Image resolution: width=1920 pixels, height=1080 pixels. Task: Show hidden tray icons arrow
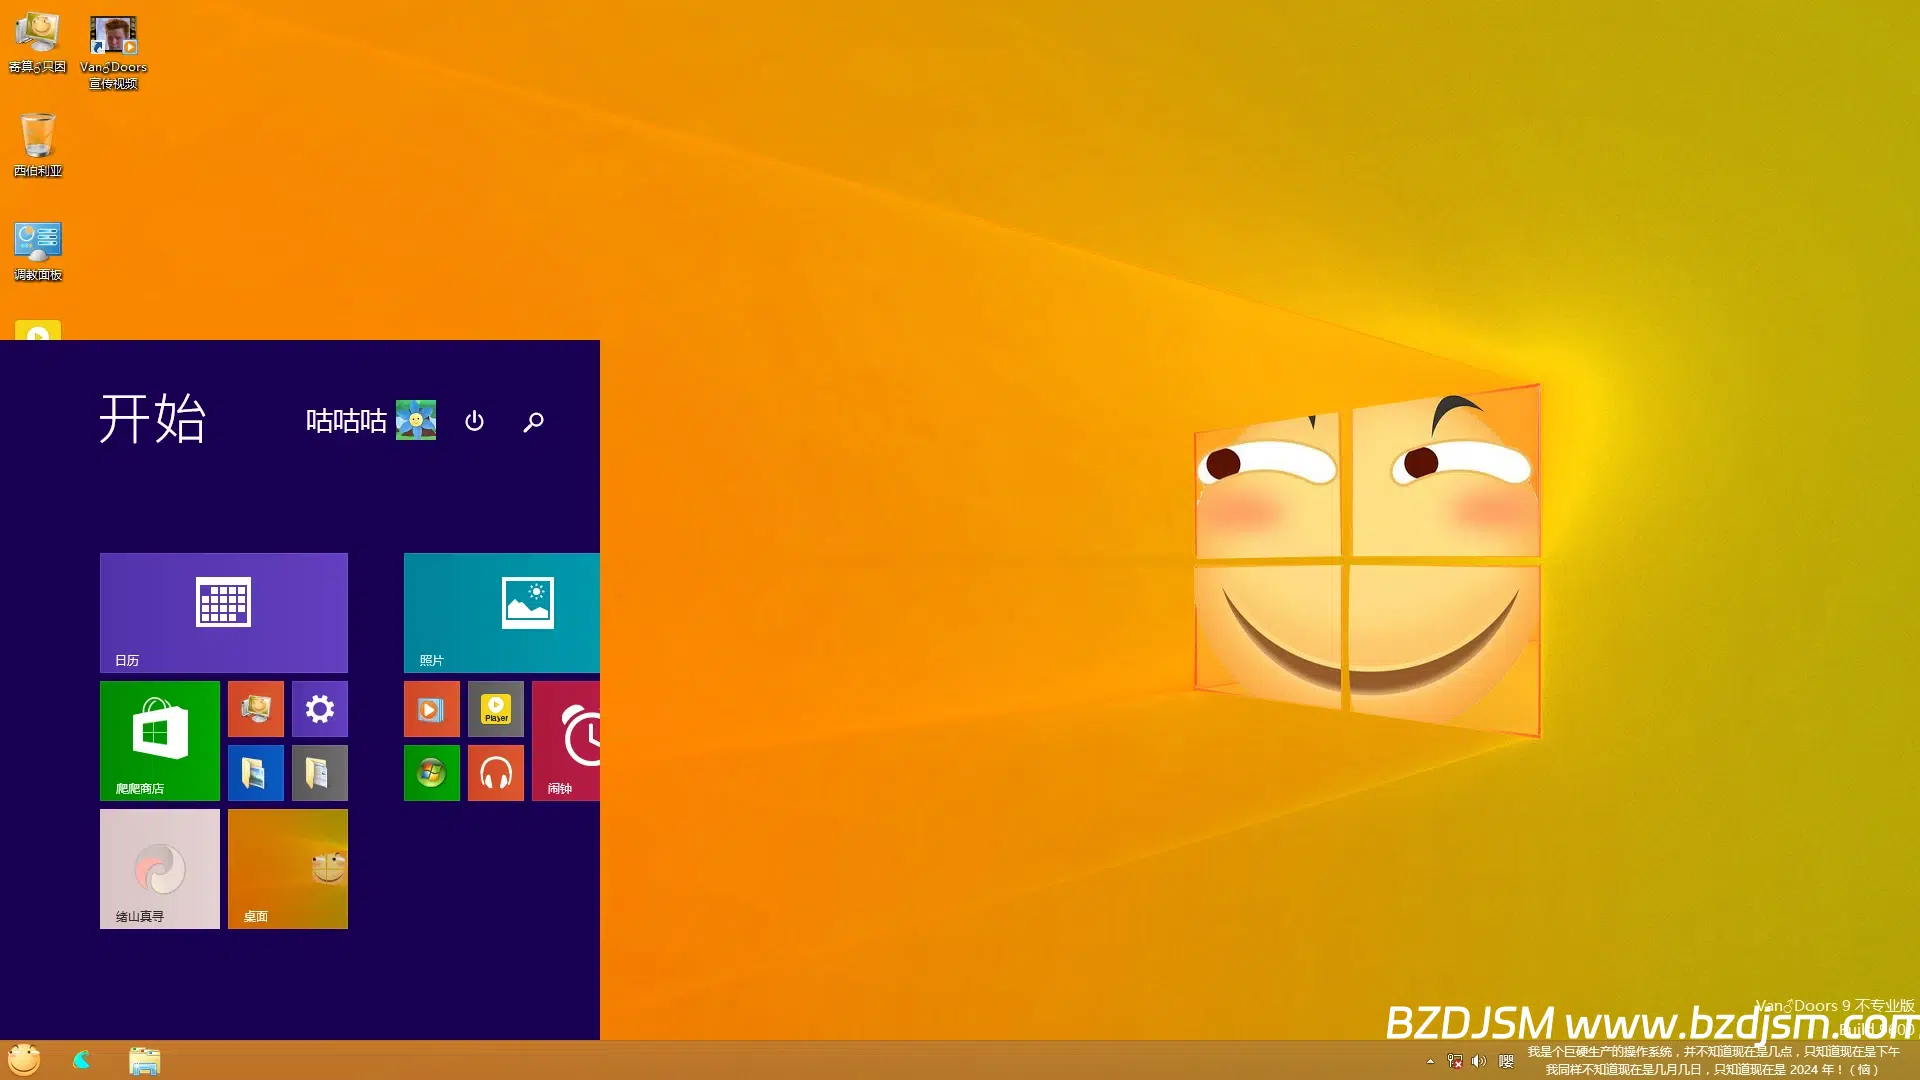pyautogui.click(x=1430, y=1061)
